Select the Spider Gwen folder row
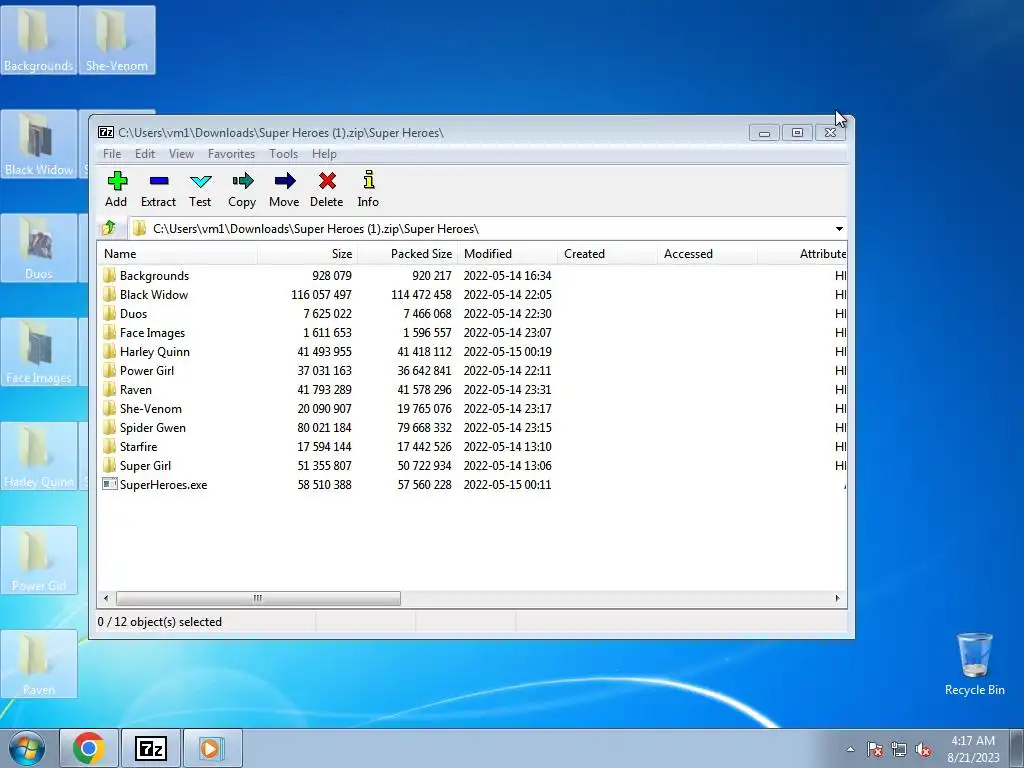 [472, 427]
